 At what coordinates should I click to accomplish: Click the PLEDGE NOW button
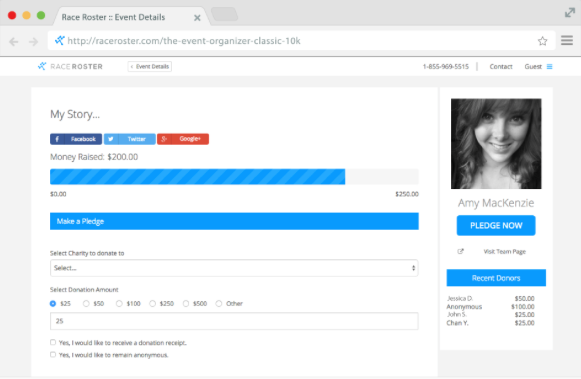tap(496, 225)
